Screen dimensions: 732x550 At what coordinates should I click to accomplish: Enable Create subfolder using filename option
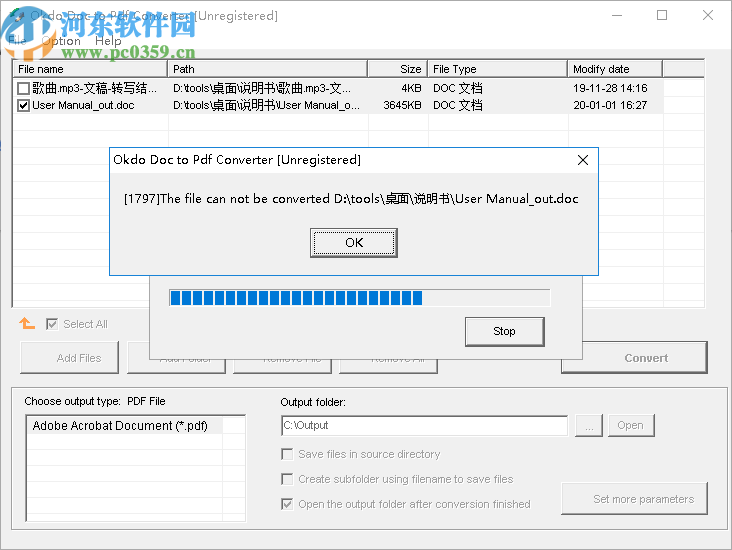(287, 479)
